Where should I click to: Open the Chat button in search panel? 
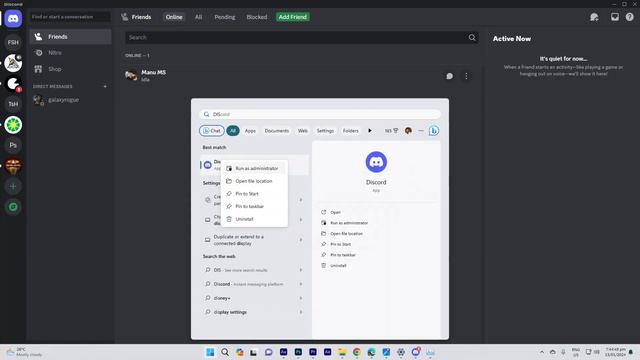pyautogui.click(x=212, y=131)
